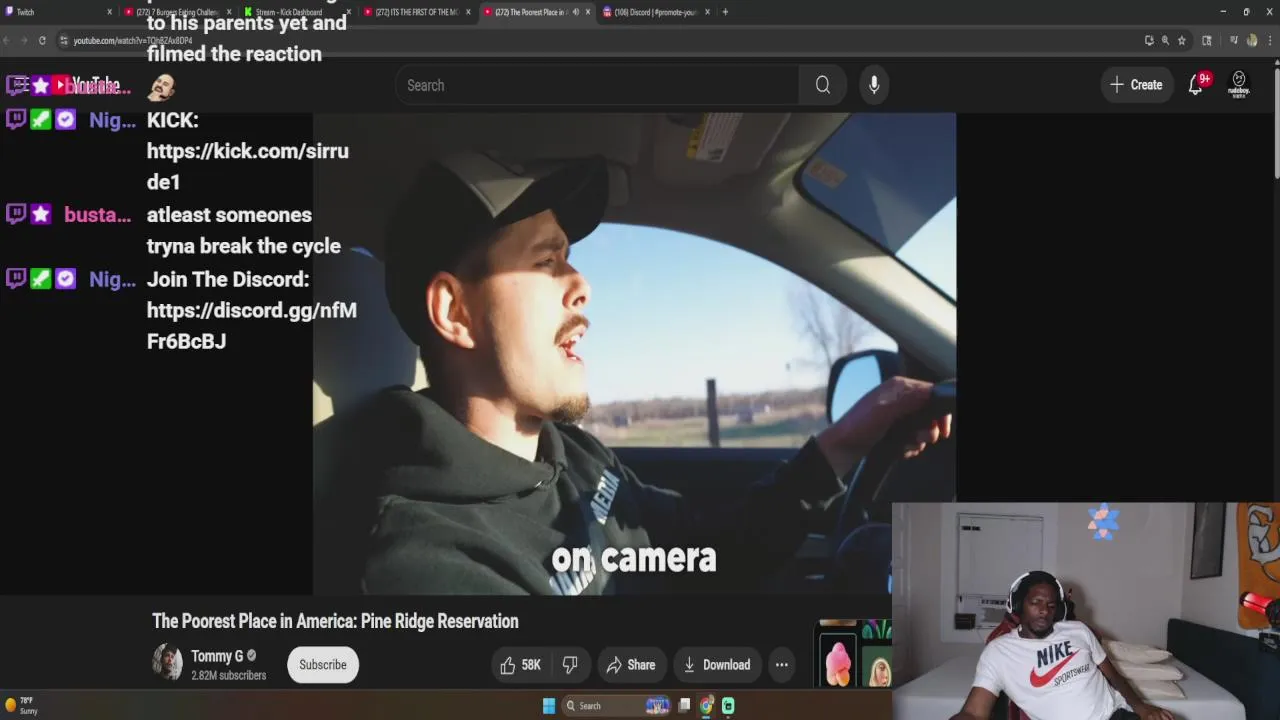Open the kick.com/sirrude1 chat link
Image resolution: width=1280 pixels, height=720 pixels.
248,166
